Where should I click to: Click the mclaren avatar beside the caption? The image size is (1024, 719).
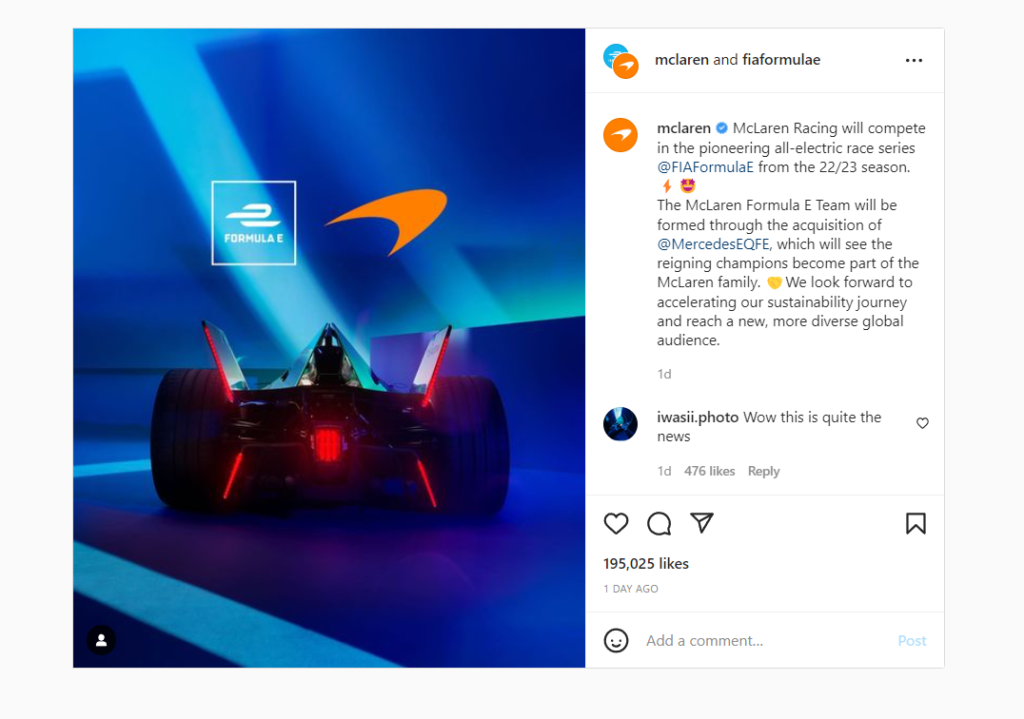tap(620, 135)
